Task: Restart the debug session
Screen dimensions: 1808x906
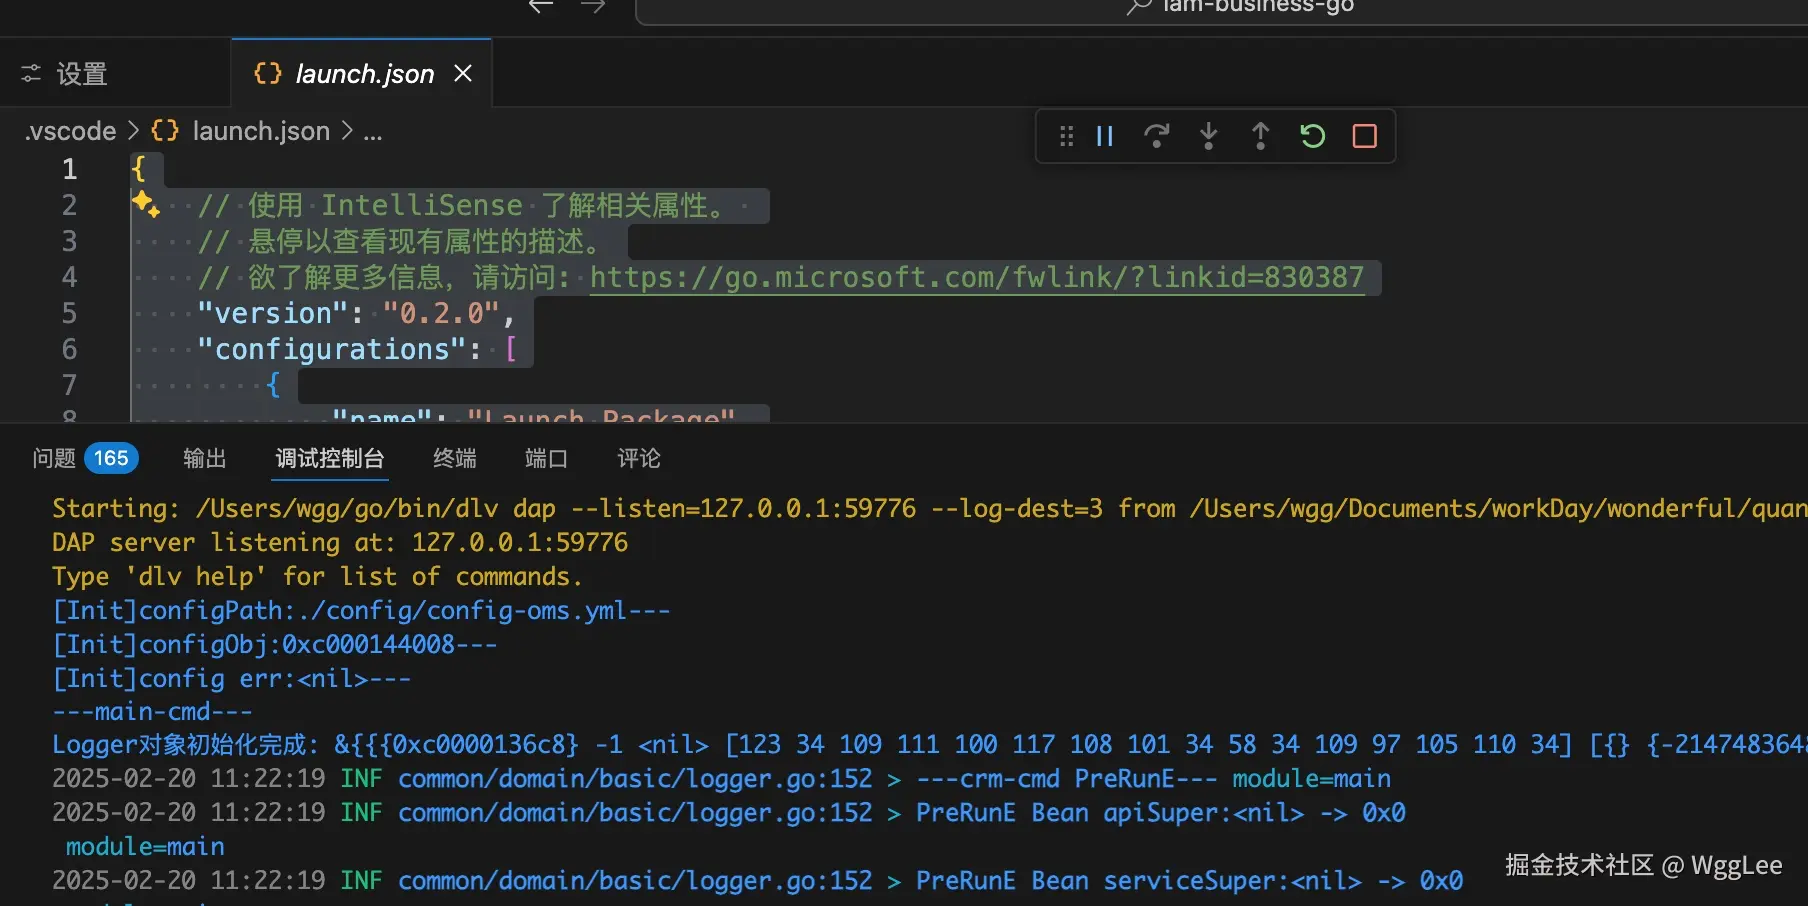Action: click(1313, 136)
